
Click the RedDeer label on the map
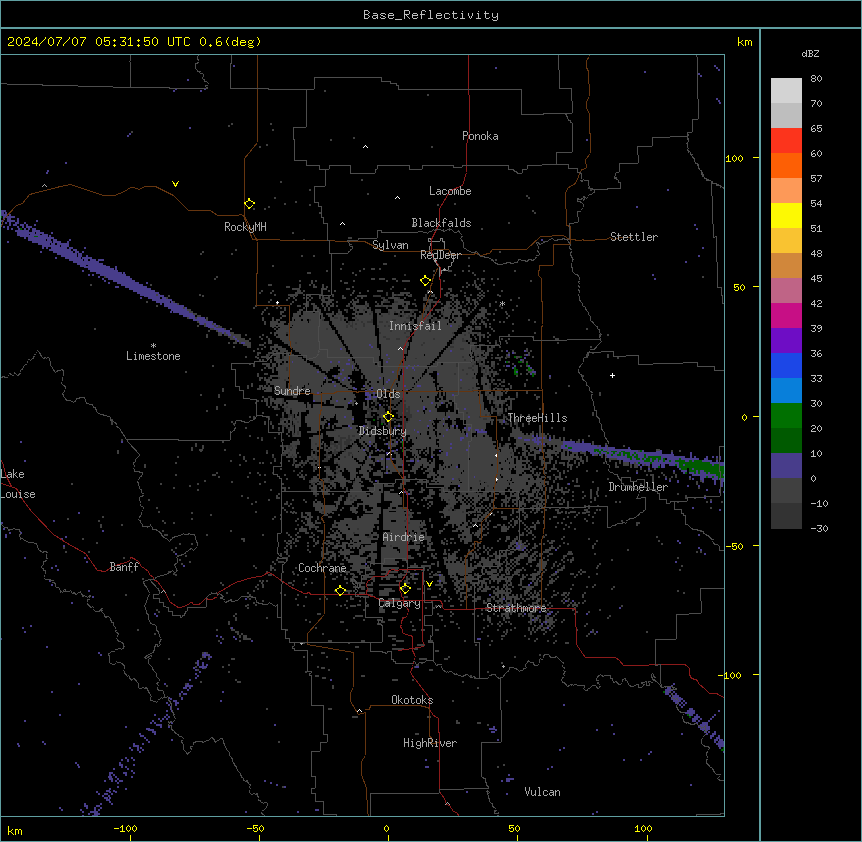click(x=440, y=255)
